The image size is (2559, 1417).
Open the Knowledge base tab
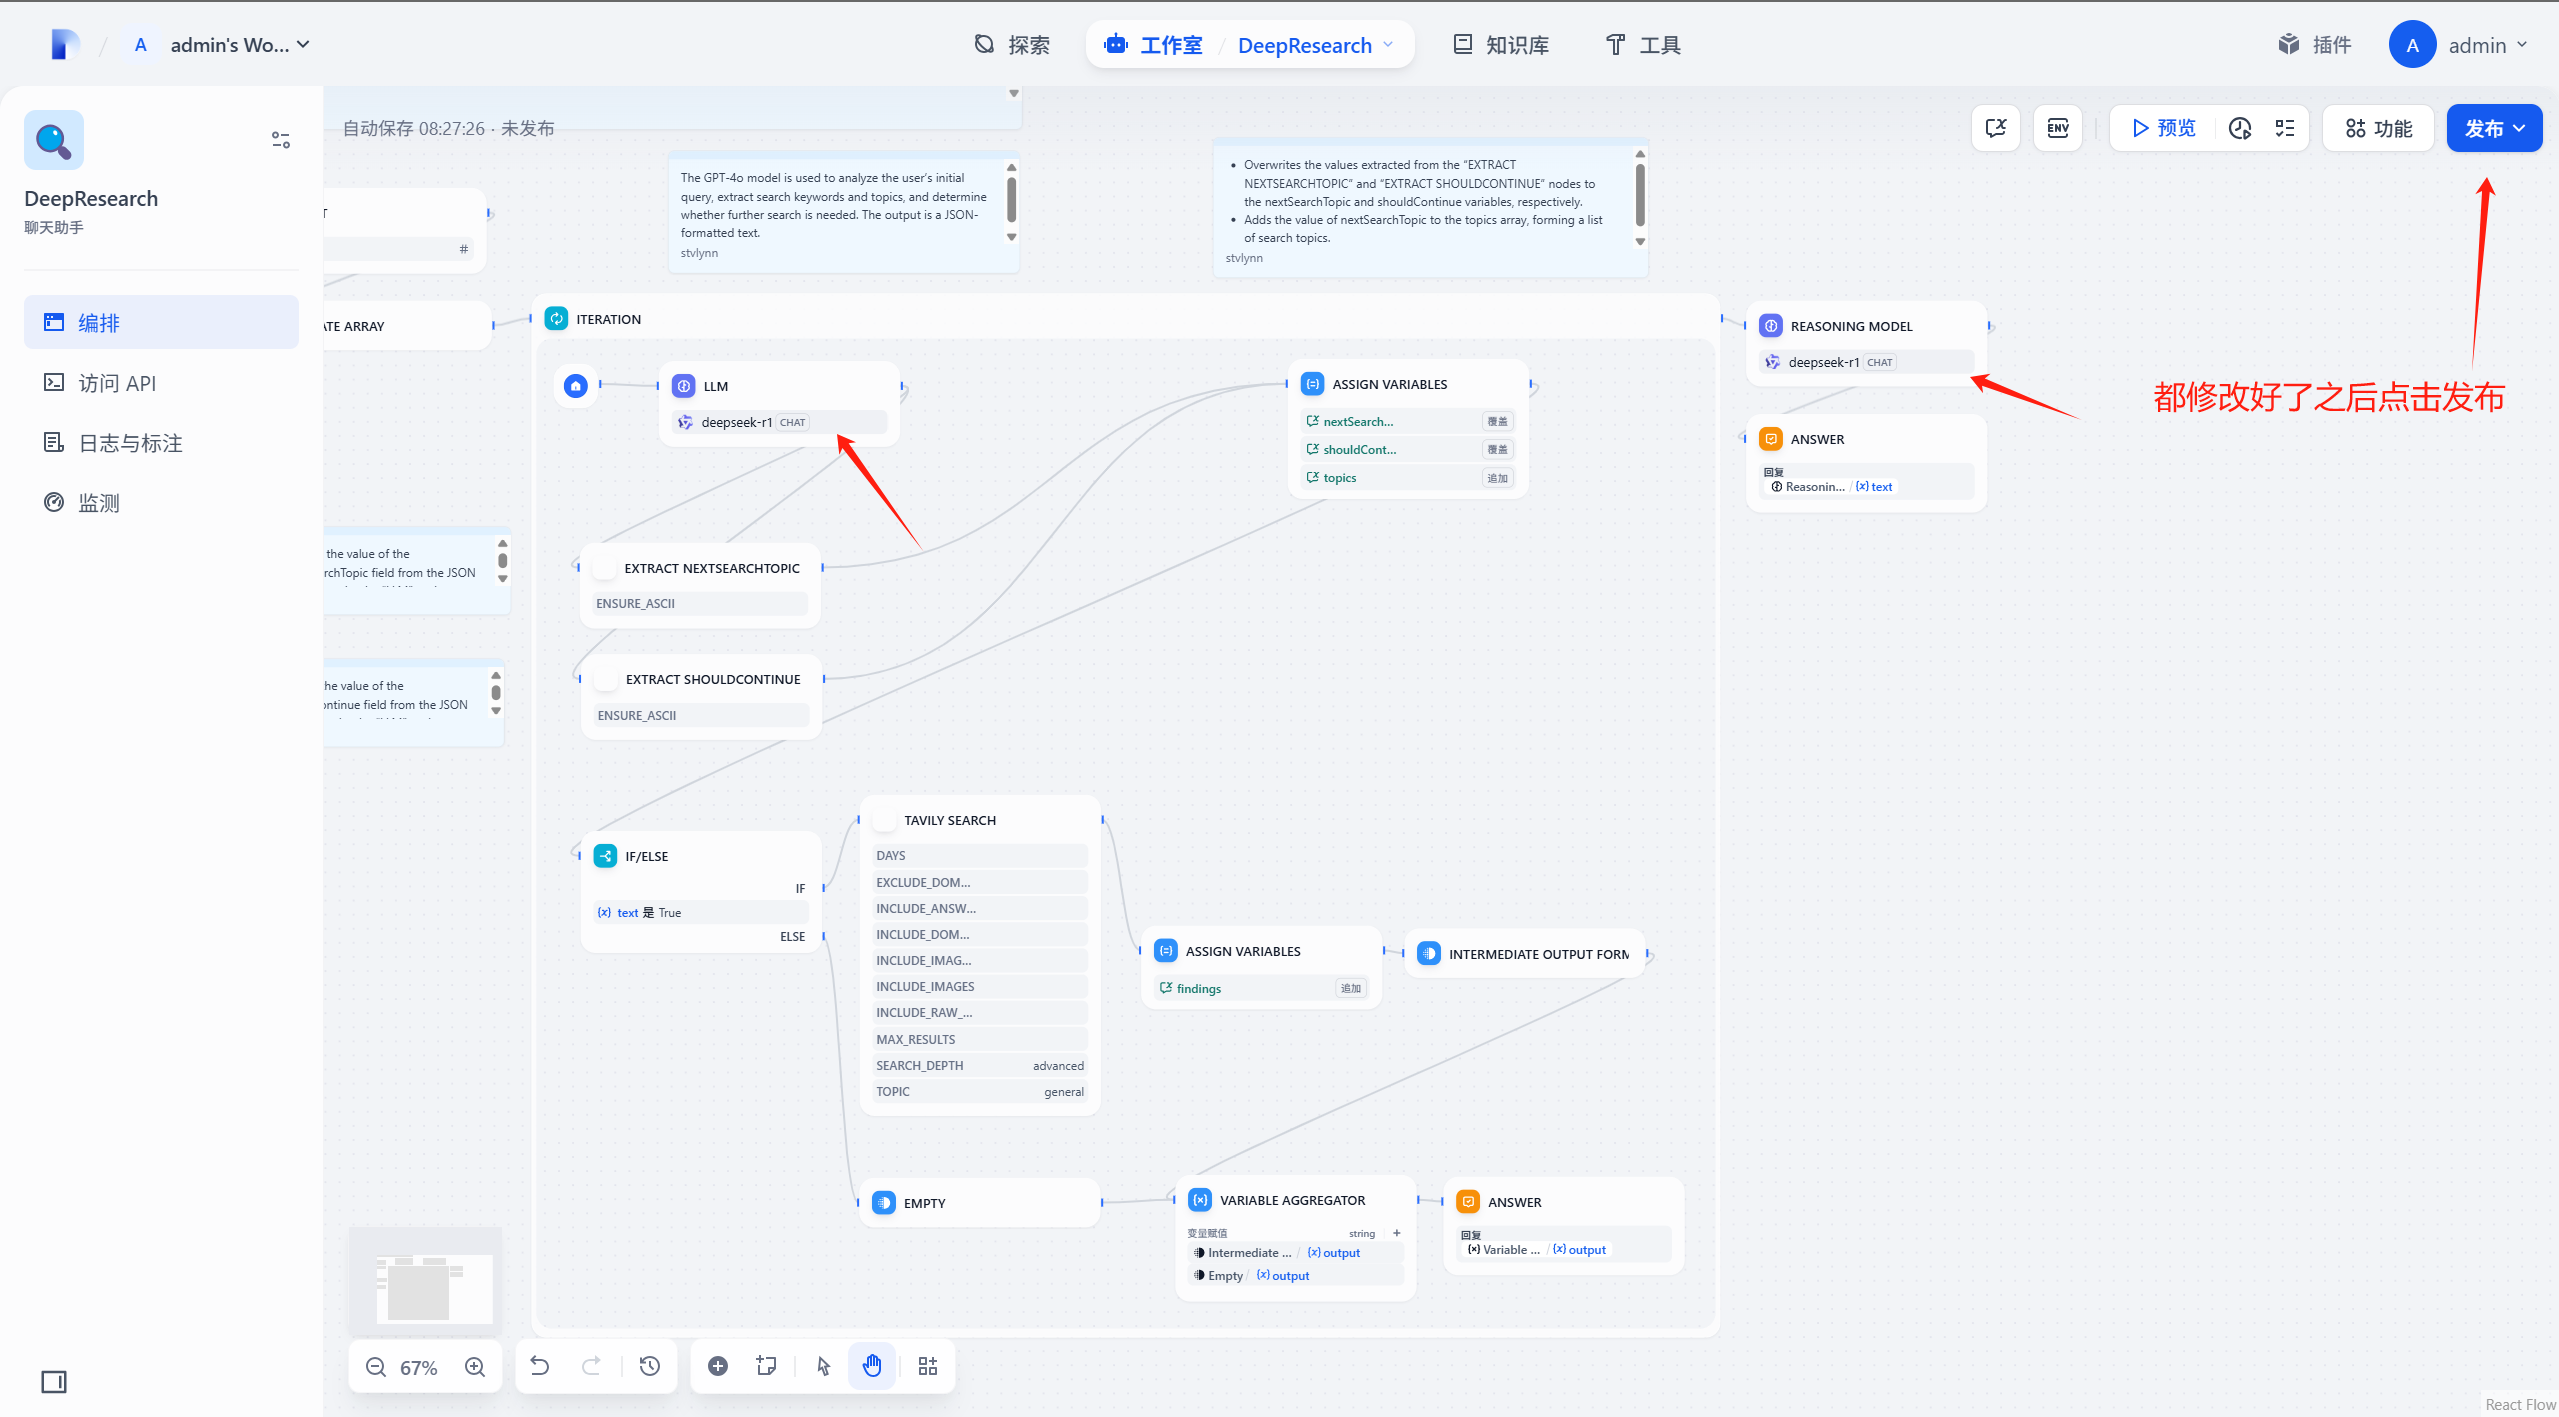[x=1501, y=45]
